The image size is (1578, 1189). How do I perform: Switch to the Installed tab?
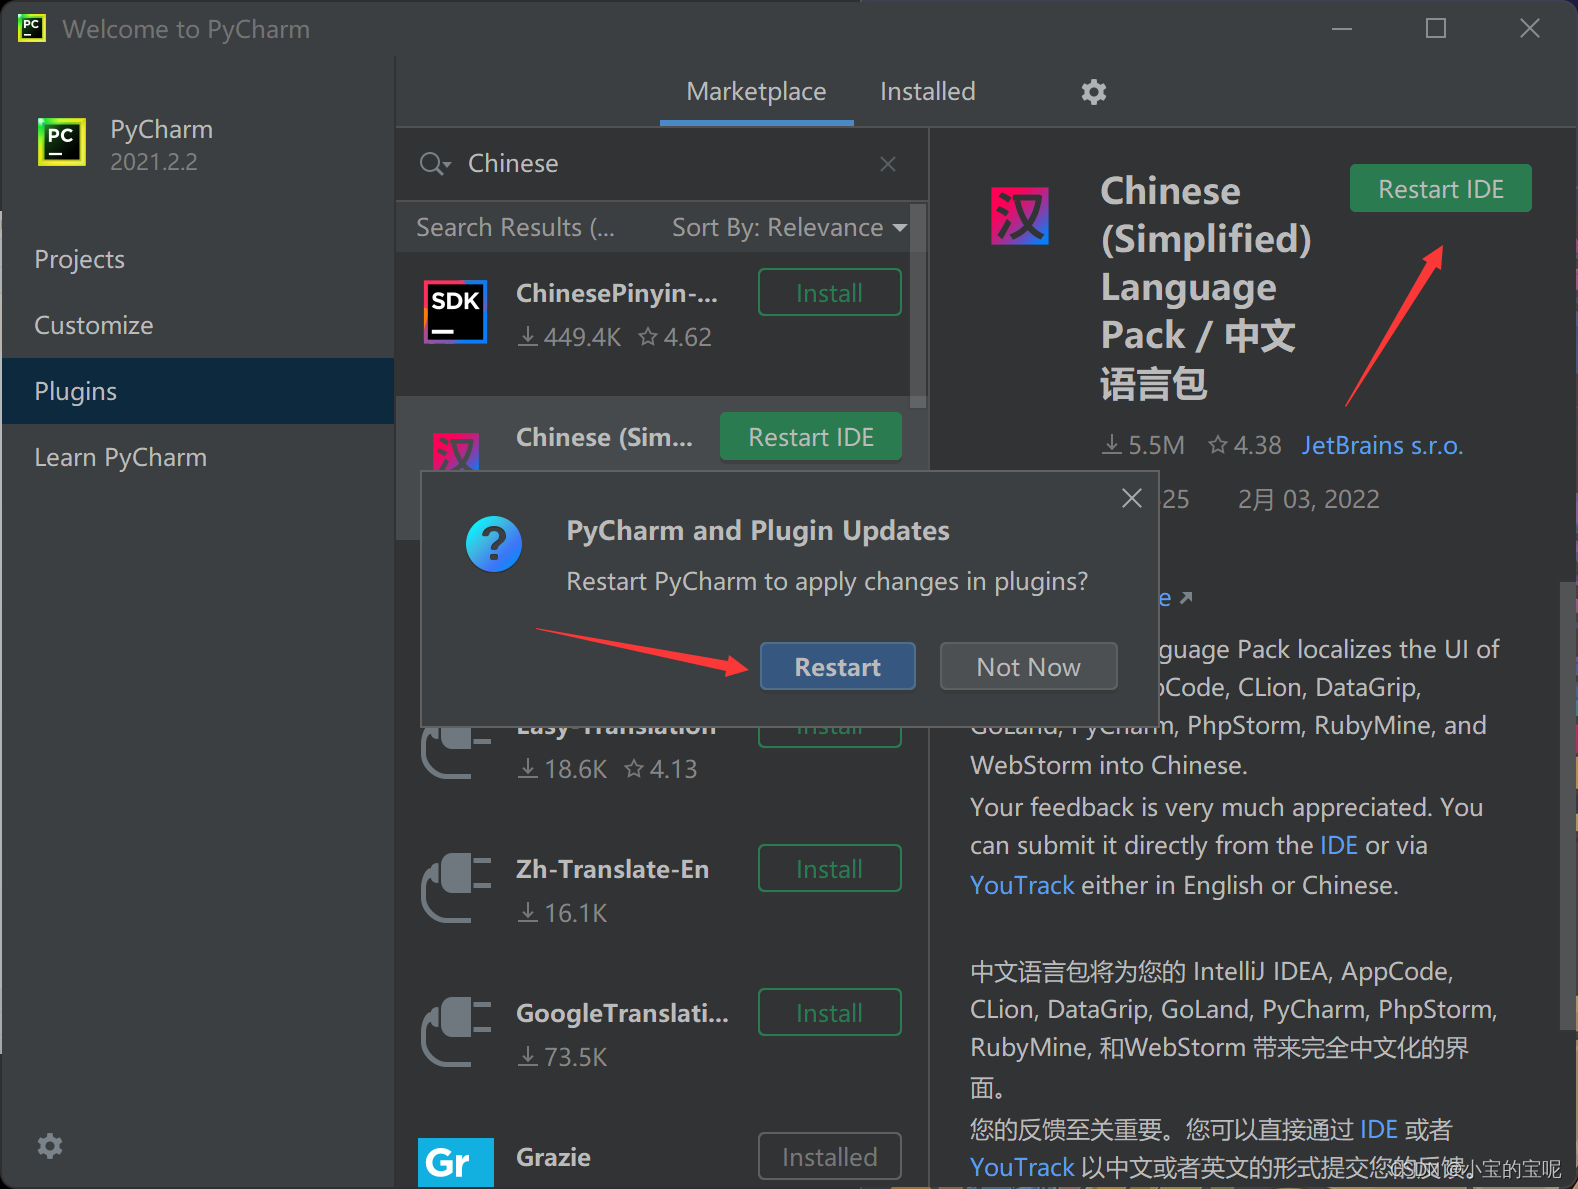tap(927, 92)
